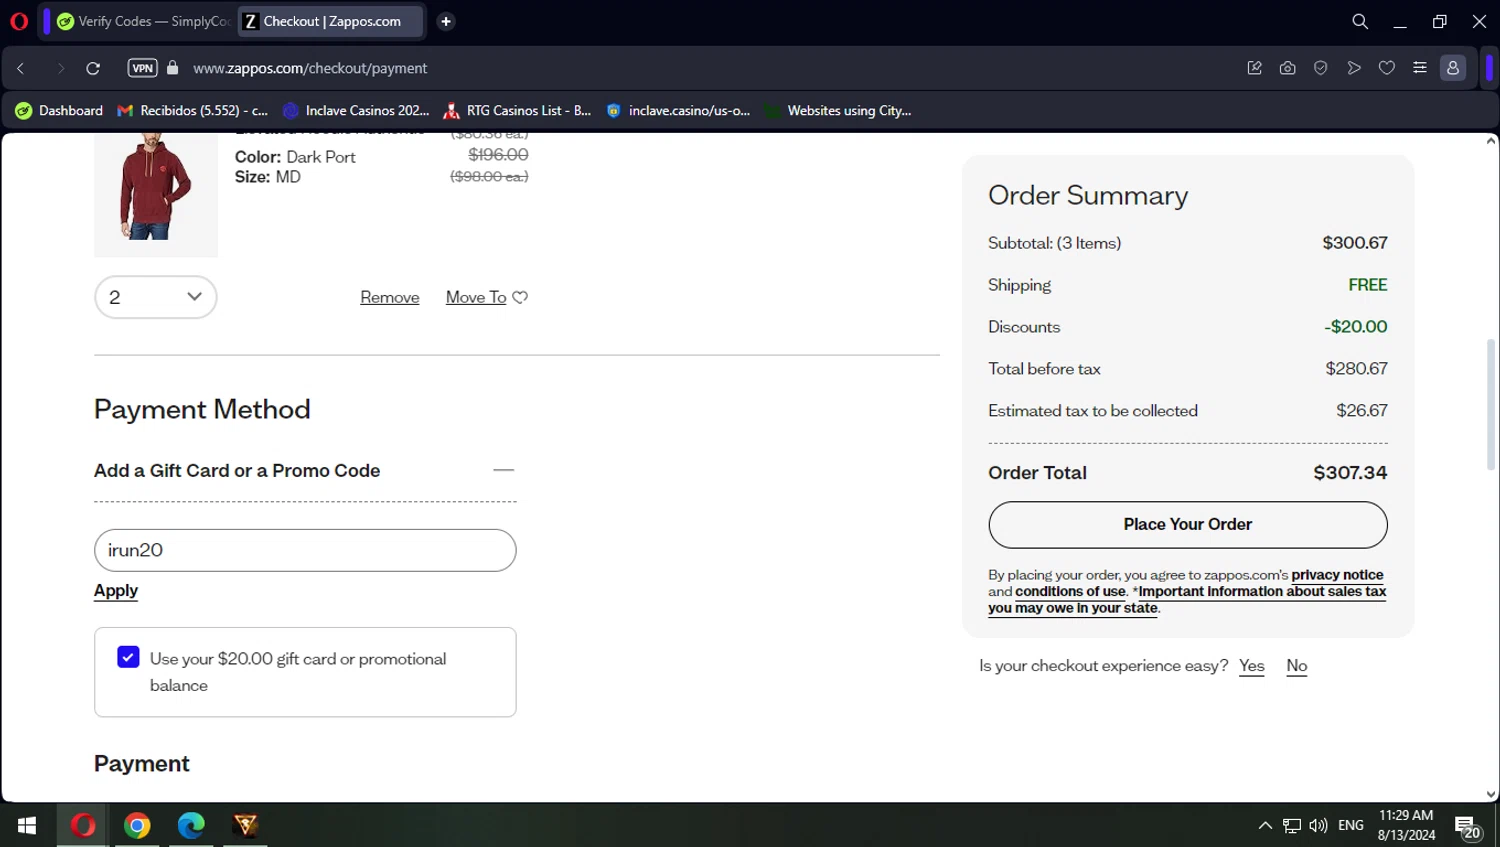The image size is (1500, 847).
Task: Open the Gmail Recibidos bookmark
Action: tap(193, 110)
